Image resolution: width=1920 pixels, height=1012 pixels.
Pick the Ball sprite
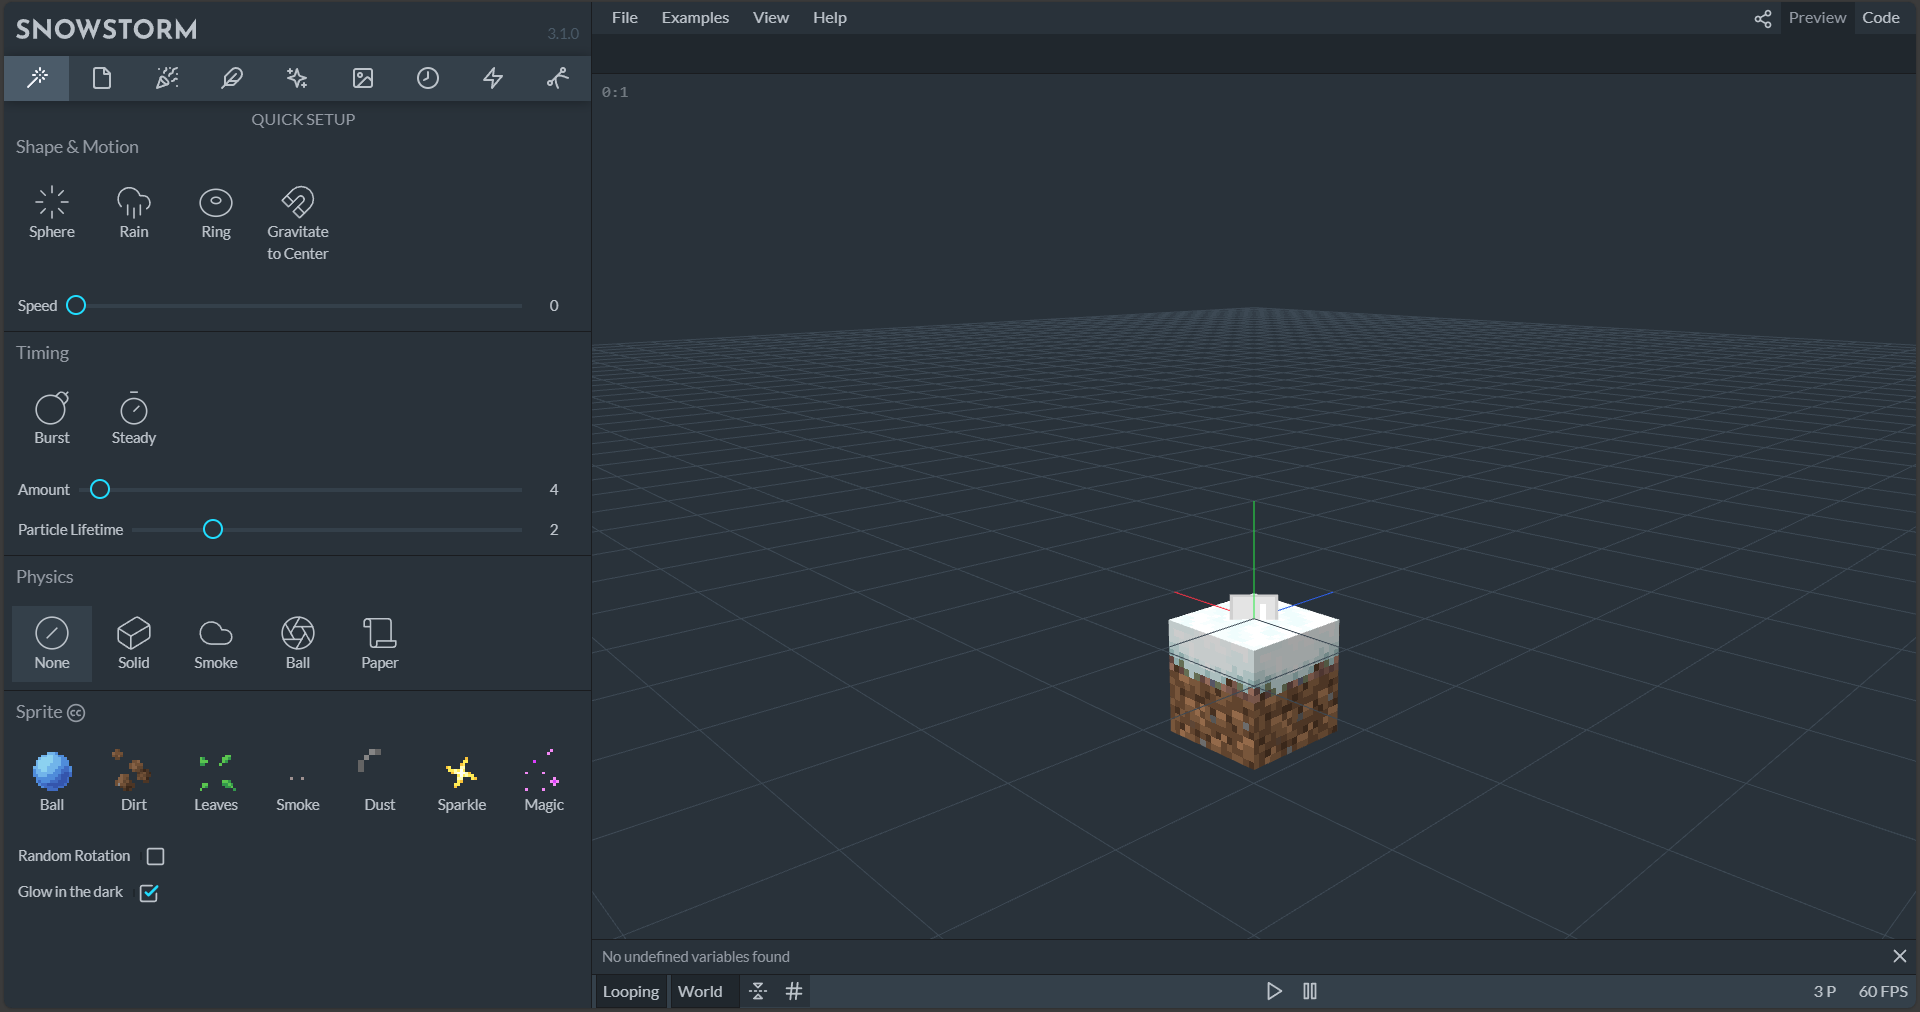[x=52, y=782]
